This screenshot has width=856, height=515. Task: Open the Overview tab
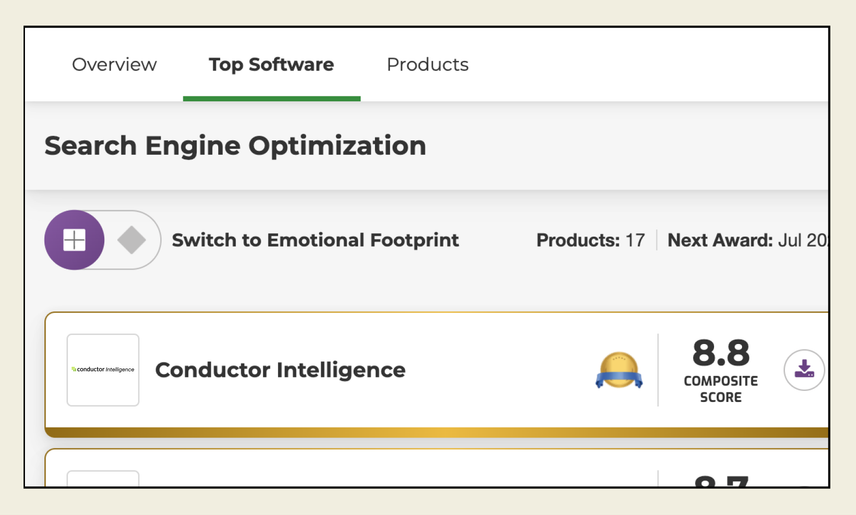pos(114,65)
